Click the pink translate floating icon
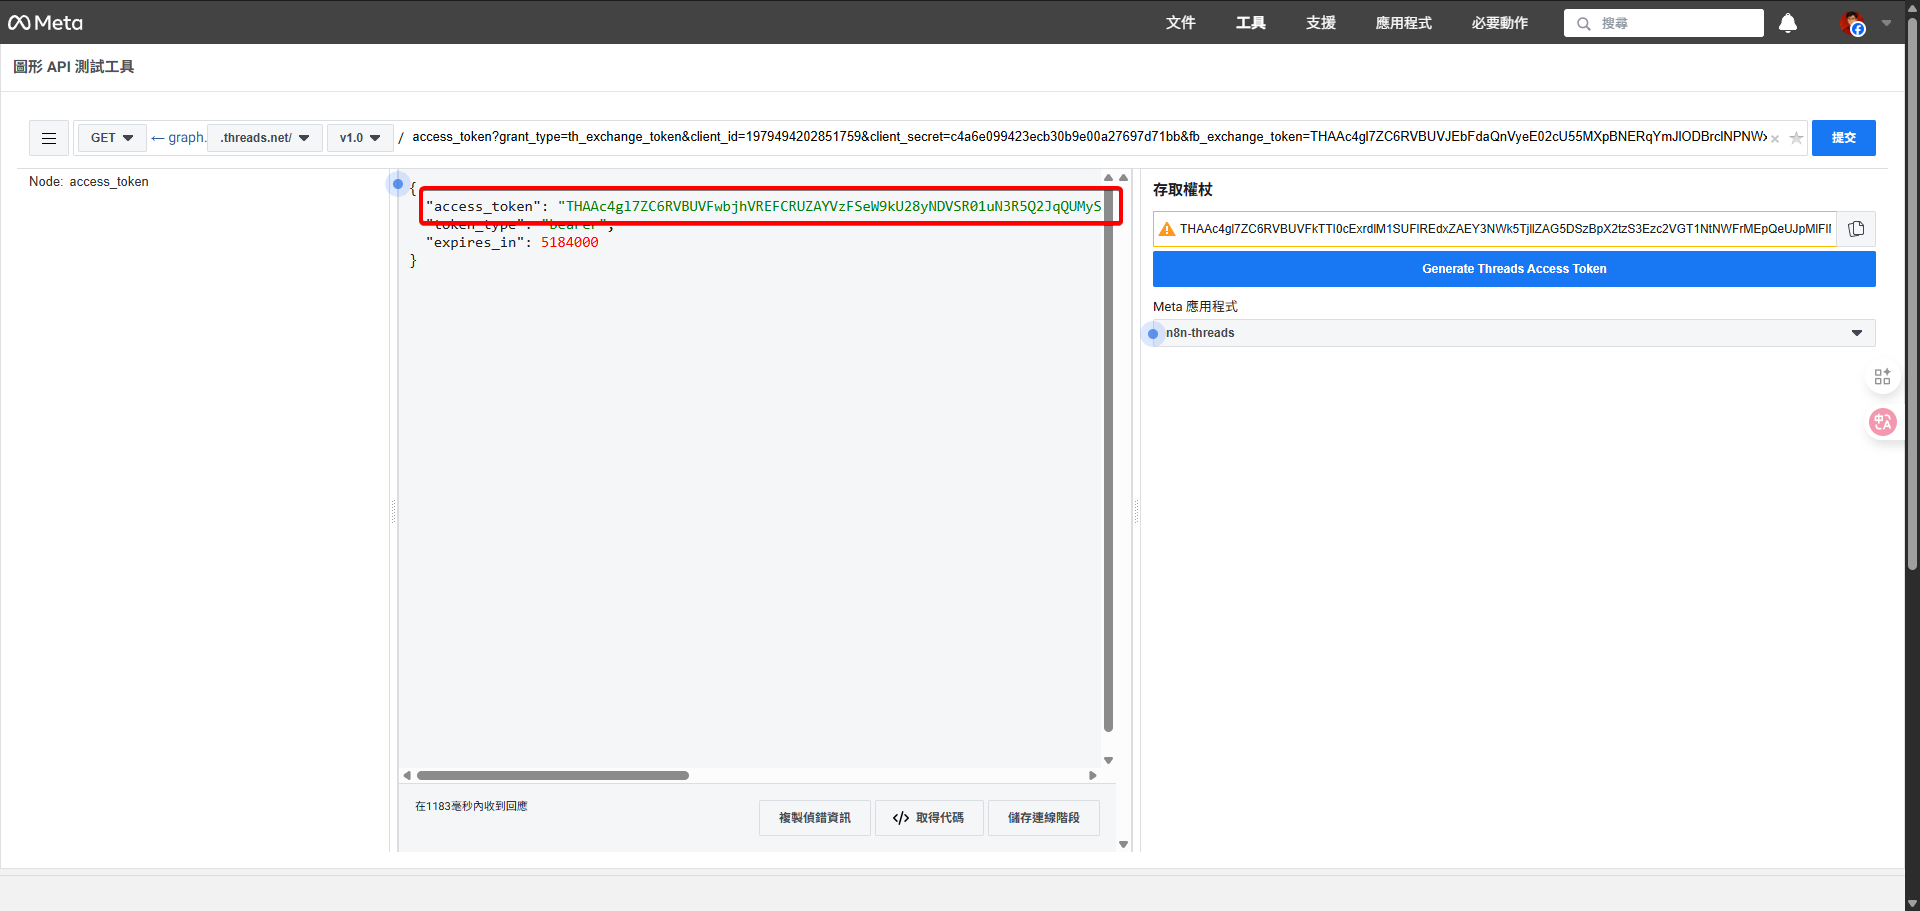The height and width of the screenshot is (911, 1920). click(1883, 422)
